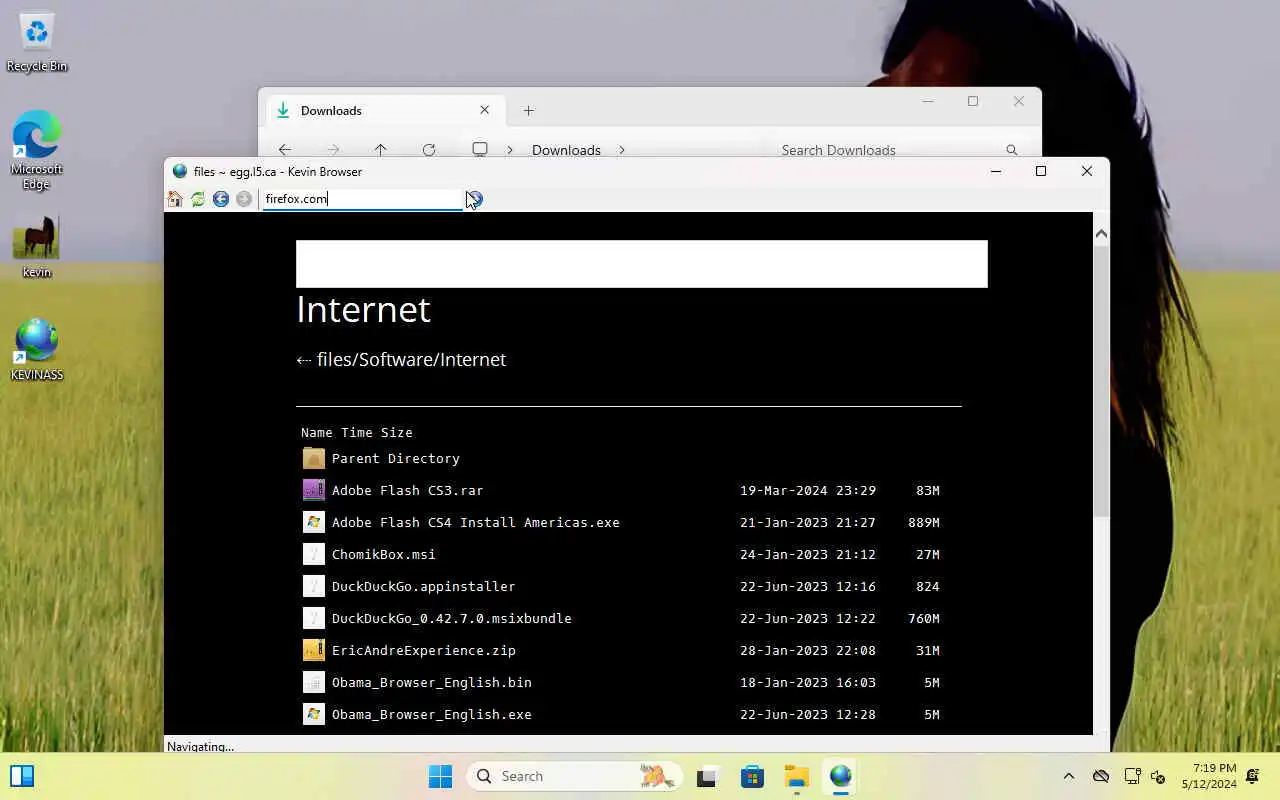Close the Downloads tab in File Explorer
Screen dimensions: 1280x800
(485, 111)
